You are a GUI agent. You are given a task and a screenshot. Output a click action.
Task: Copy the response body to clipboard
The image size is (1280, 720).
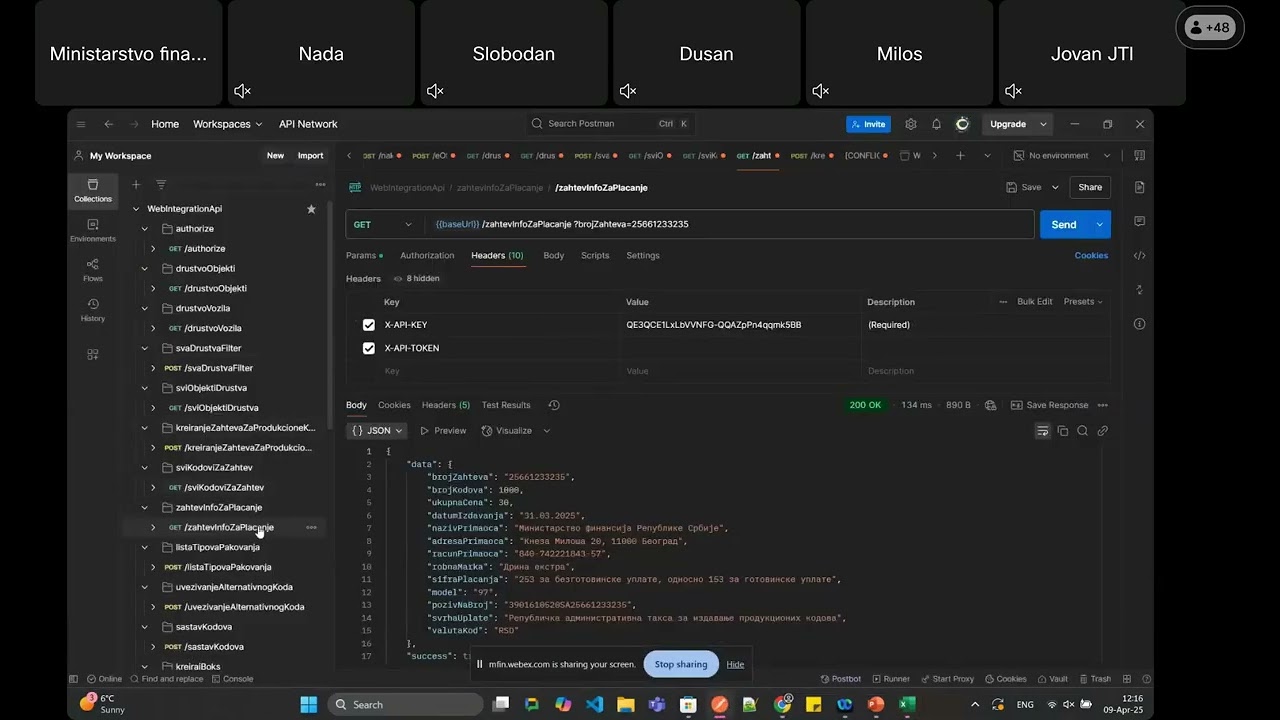pos(1063,431)
